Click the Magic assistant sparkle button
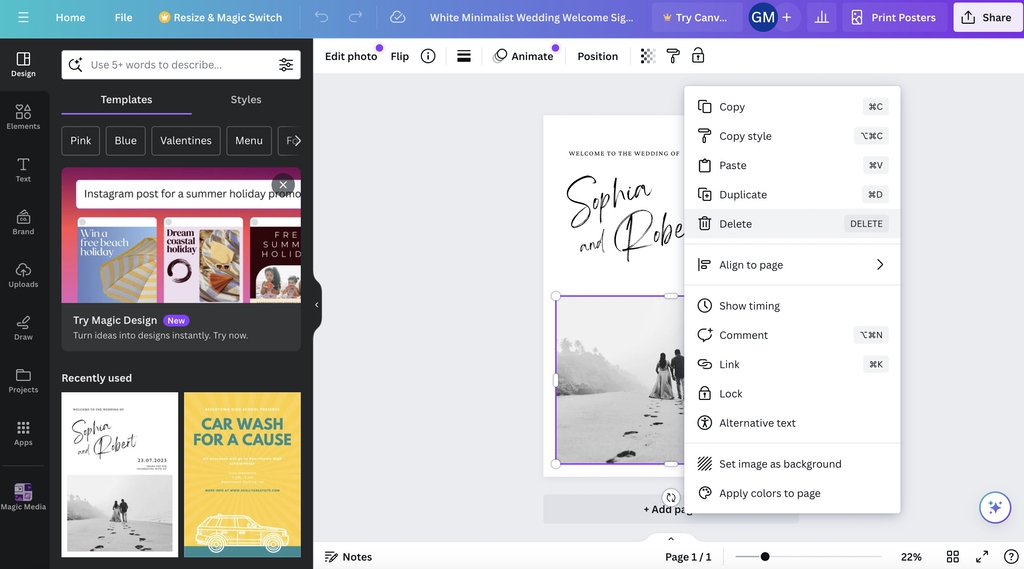Viewport: 1024px width, 569px height. click(x=995, y=508)
